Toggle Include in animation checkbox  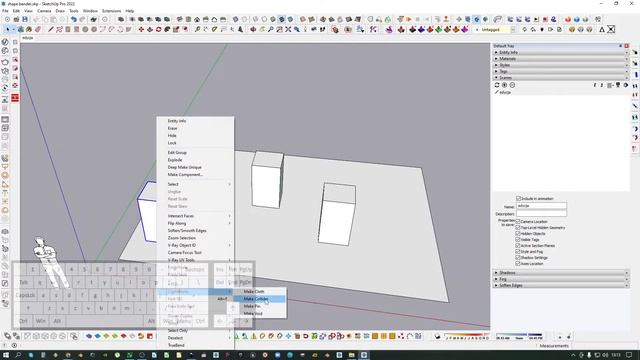click(x=518, y=198)
